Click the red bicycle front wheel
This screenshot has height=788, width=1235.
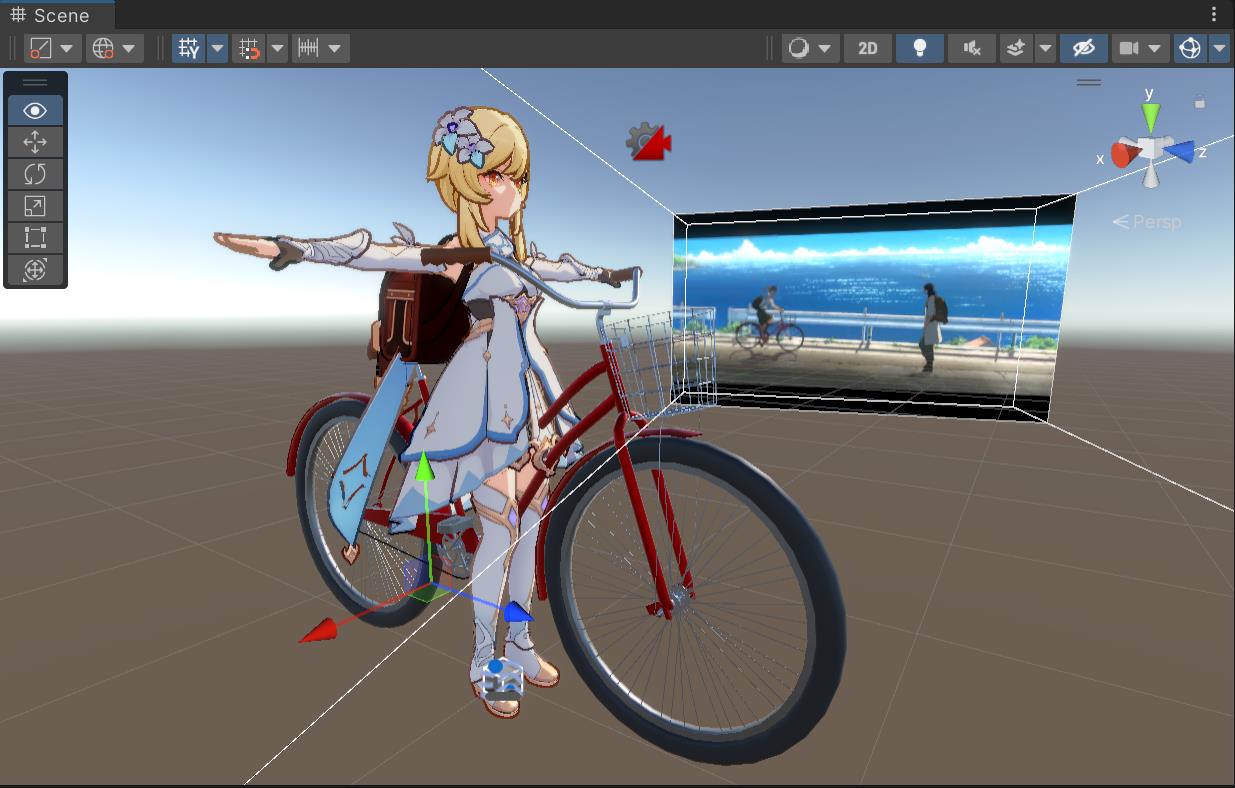[695, 598]
